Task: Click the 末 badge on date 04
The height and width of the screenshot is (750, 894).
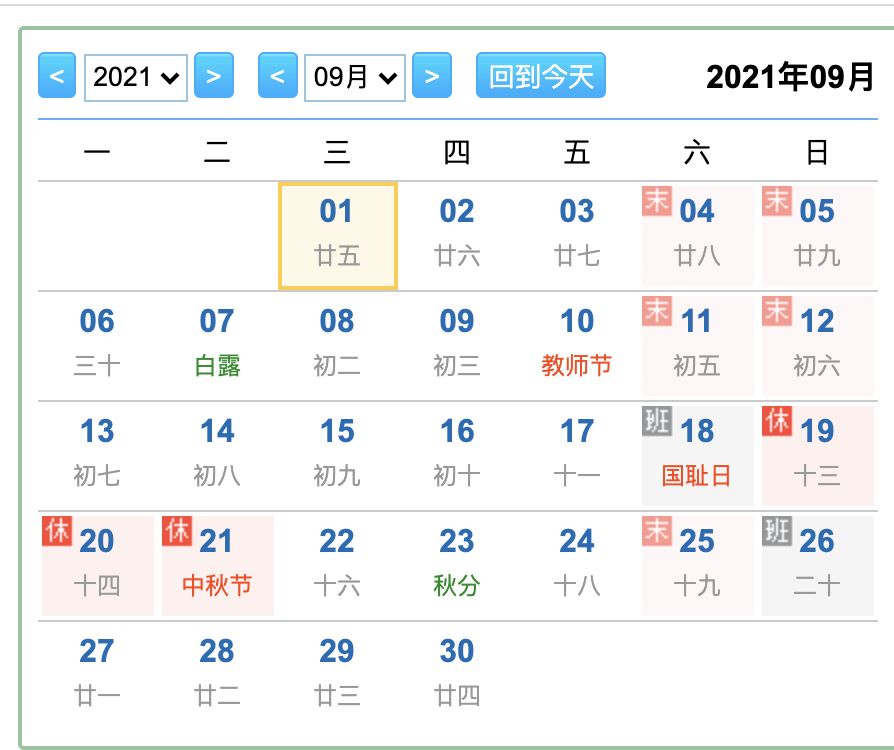Action: point(657,201)
